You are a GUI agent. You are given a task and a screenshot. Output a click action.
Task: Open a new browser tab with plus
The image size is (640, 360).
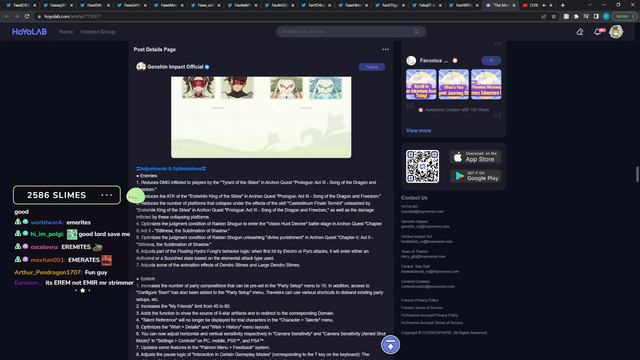coord(562,5)
